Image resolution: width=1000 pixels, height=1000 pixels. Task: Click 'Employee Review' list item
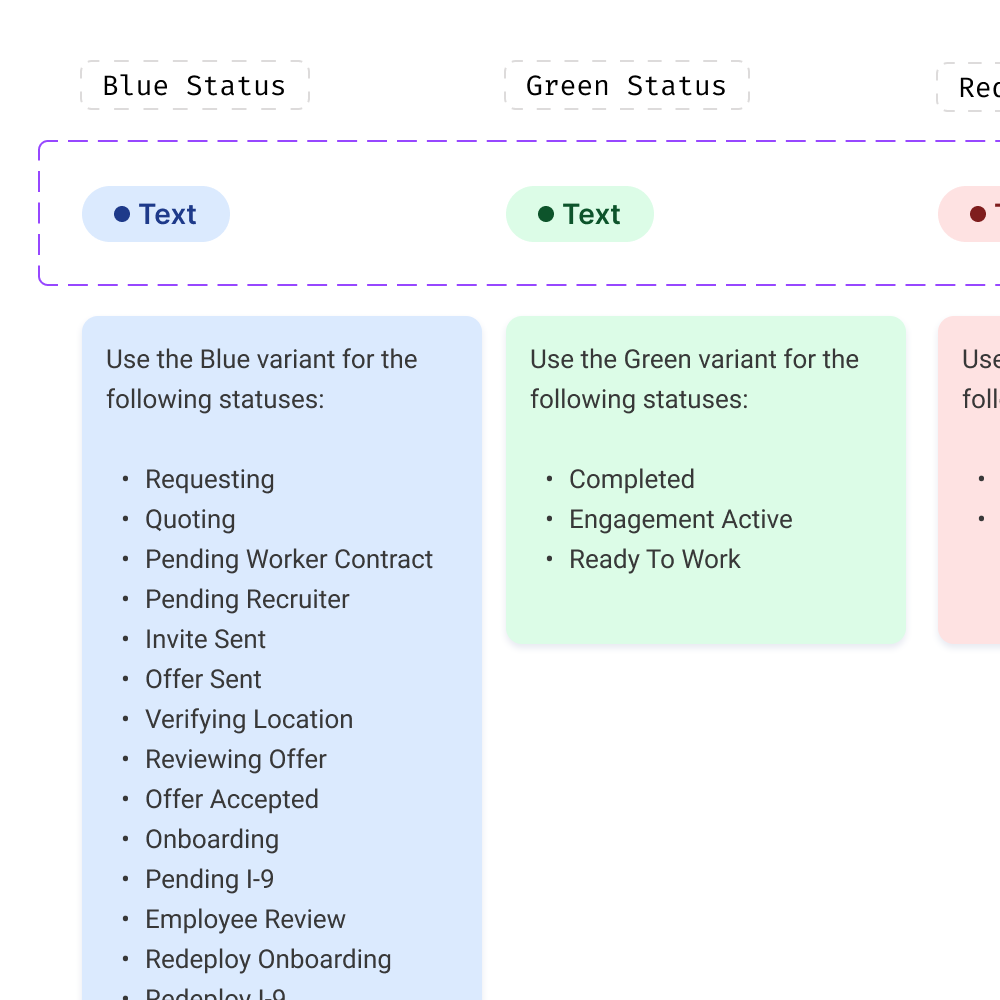246,920
